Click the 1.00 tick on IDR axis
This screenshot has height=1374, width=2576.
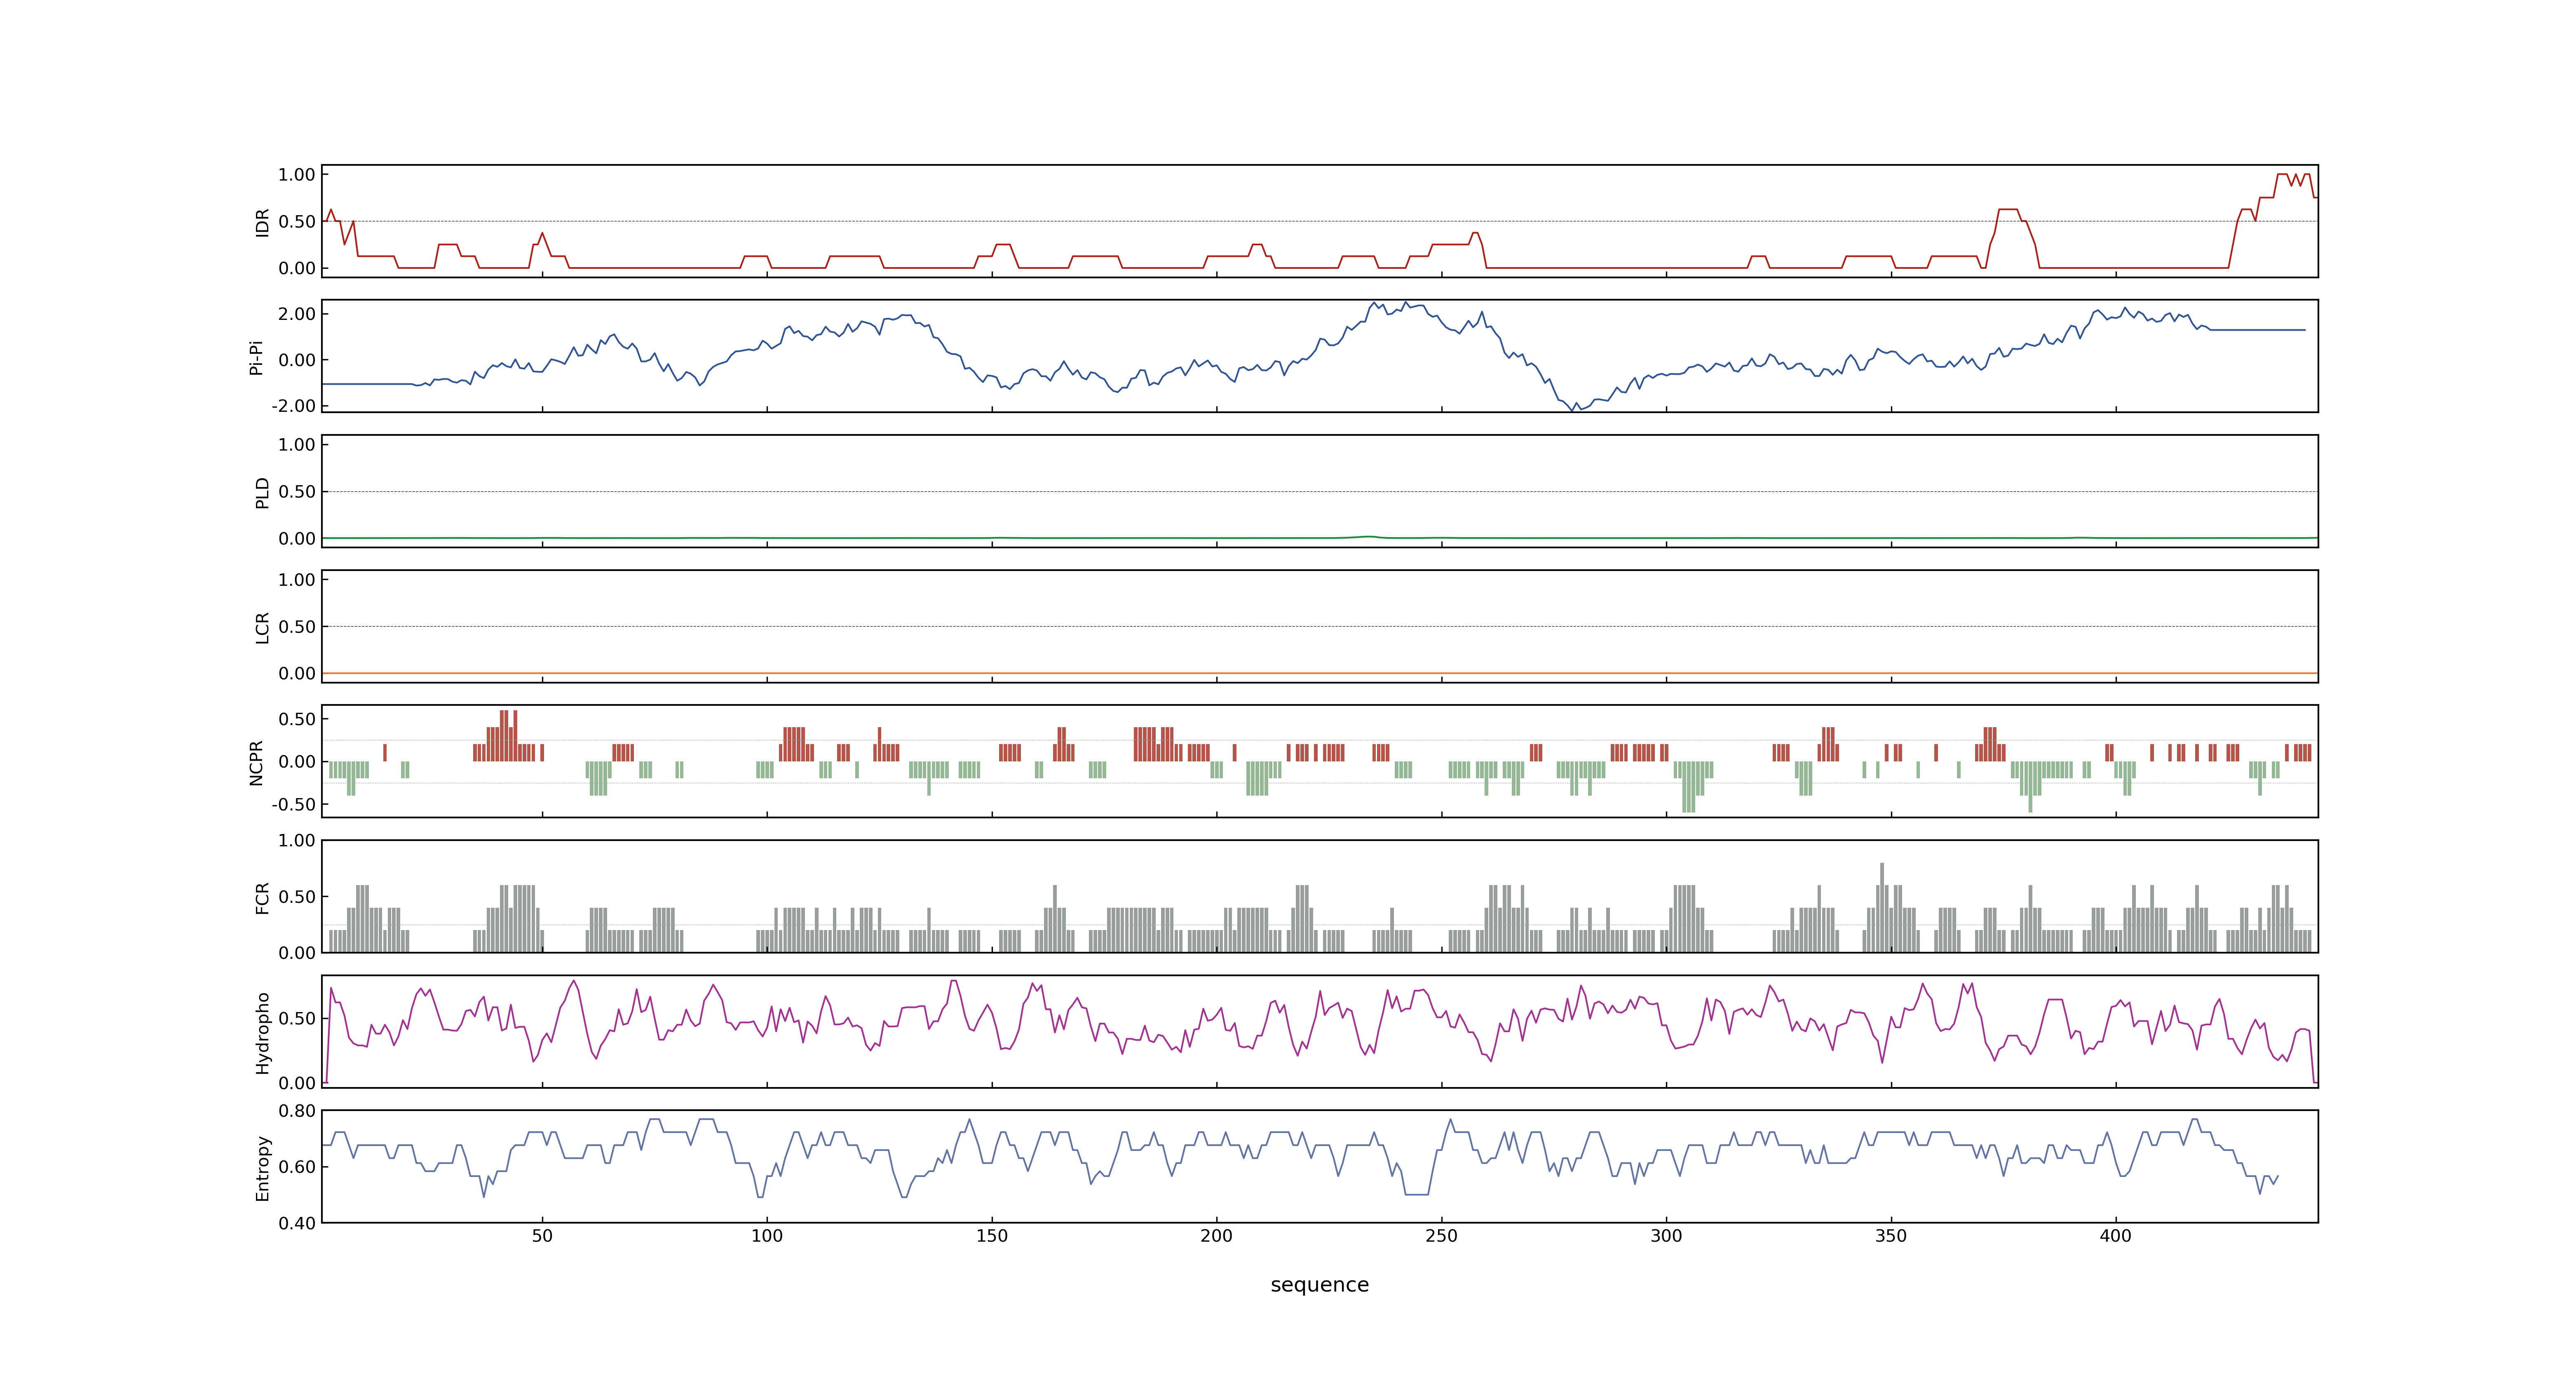tap(297, 175)
